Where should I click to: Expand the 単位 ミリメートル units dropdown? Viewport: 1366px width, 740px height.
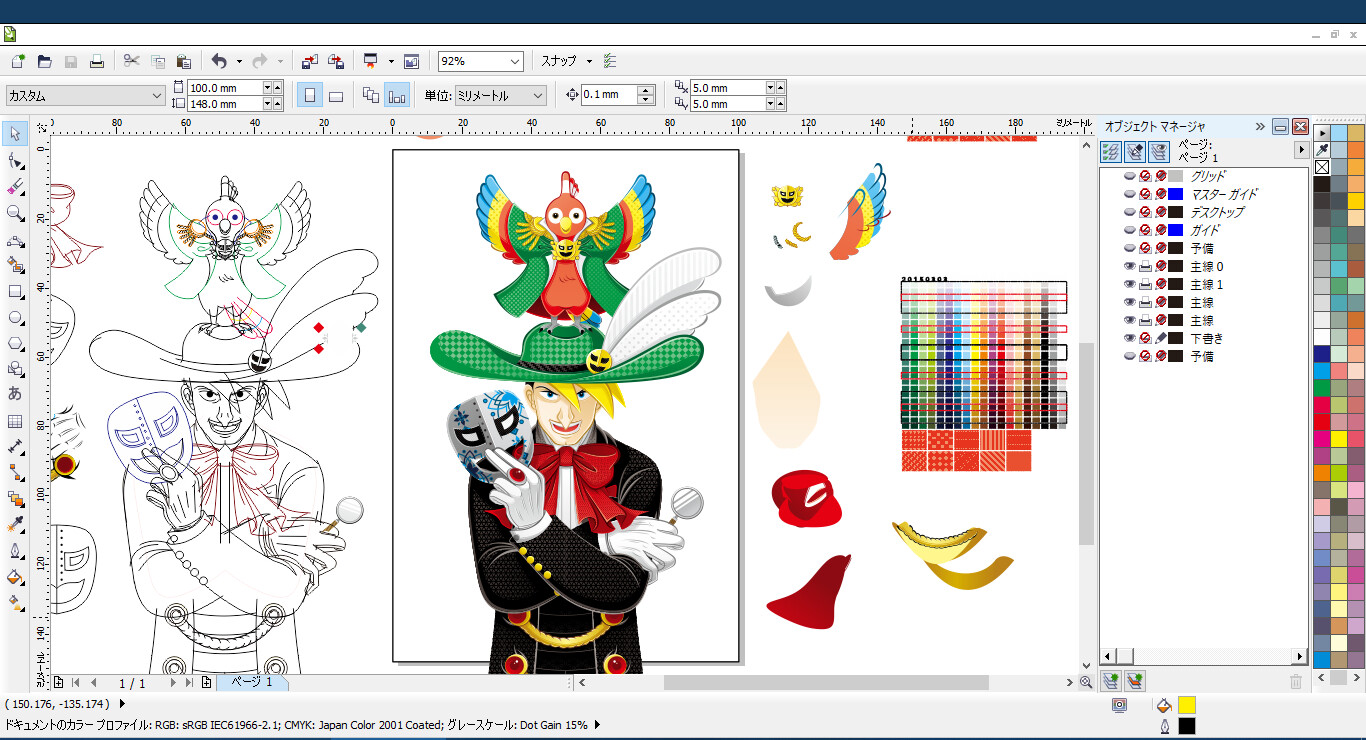pos(538,96)
